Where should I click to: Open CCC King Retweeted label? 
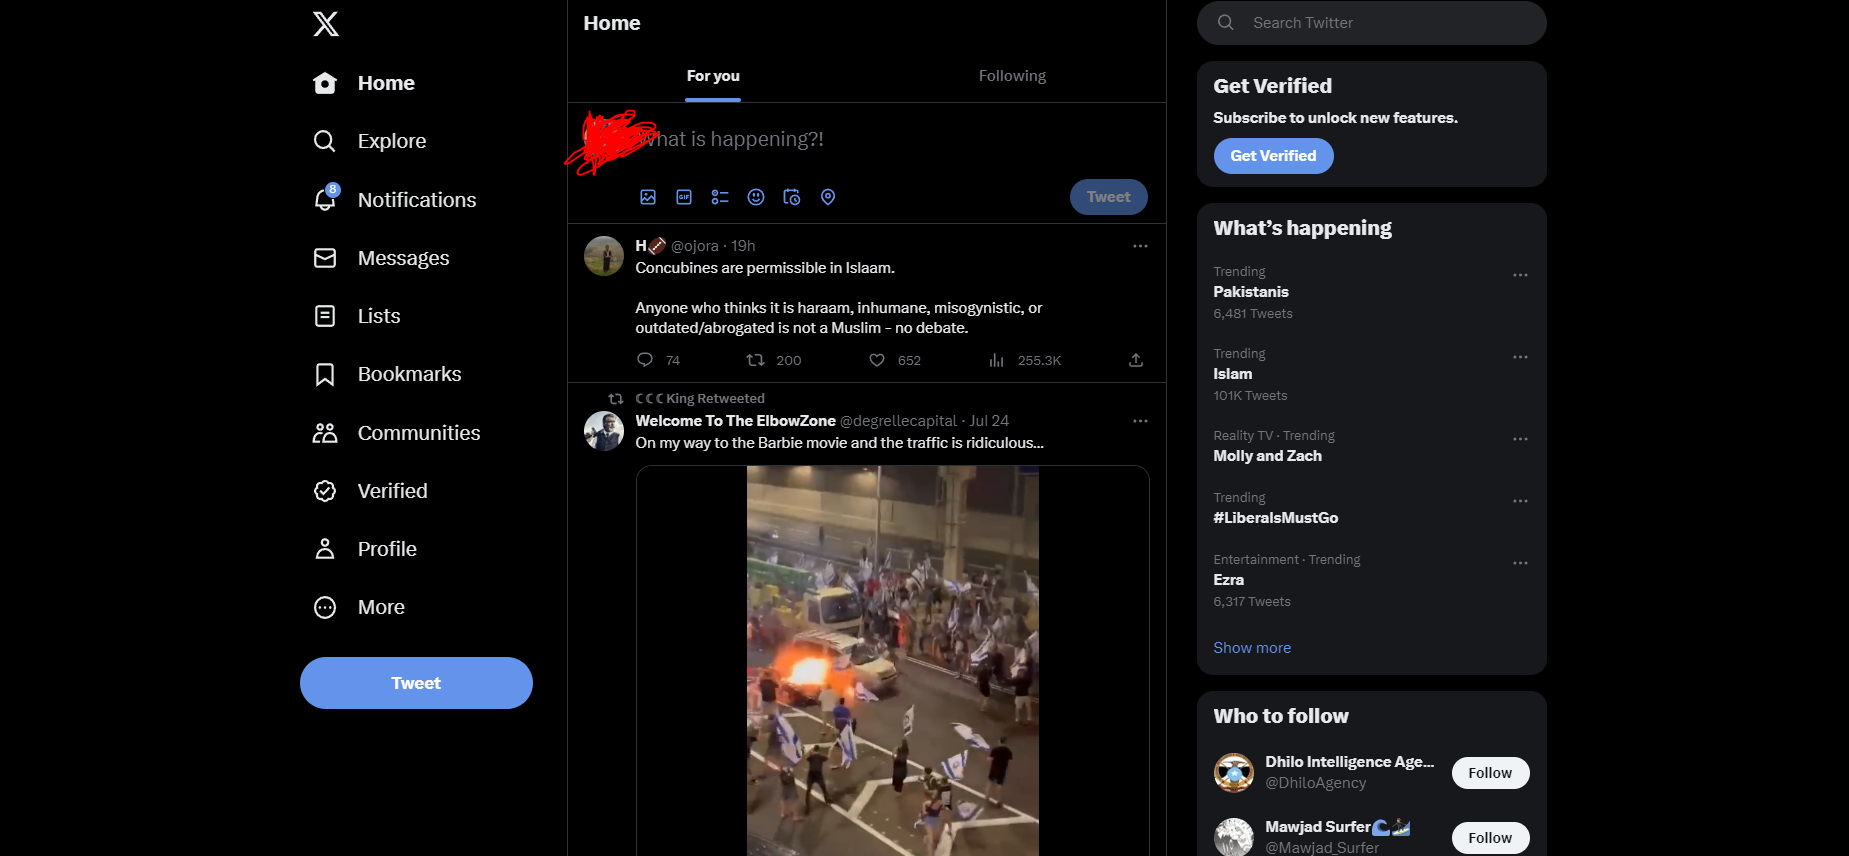click(700, 398)
